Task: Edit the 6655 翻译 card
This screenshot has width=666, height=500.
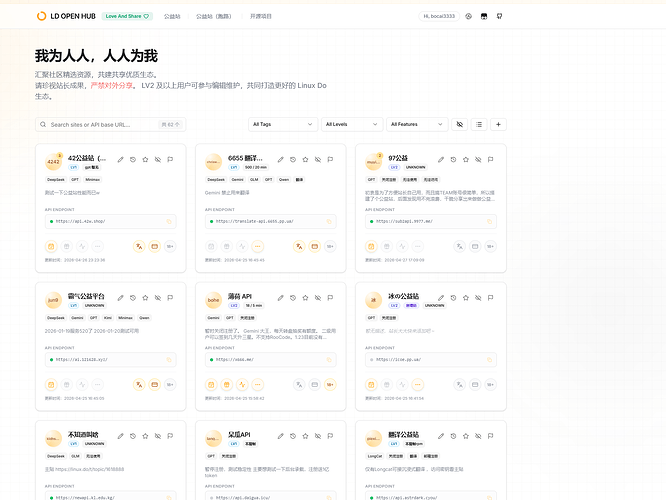Action: 281,160
